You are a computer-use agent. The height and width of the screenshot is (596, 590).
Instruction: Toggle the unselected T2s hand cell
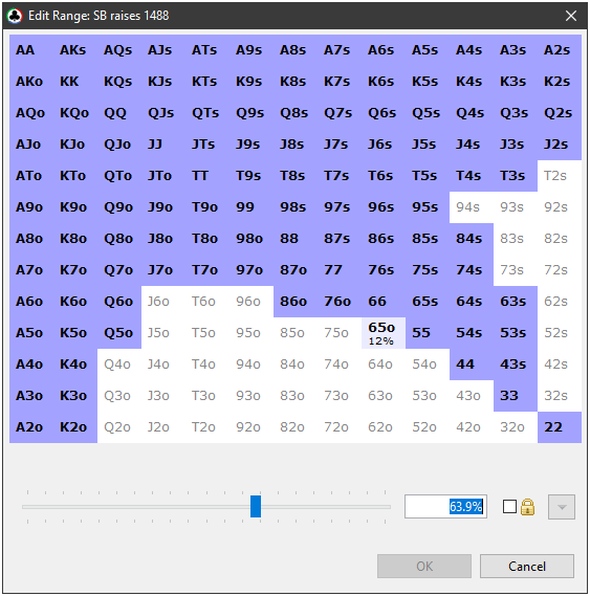(x=560, y=176)
